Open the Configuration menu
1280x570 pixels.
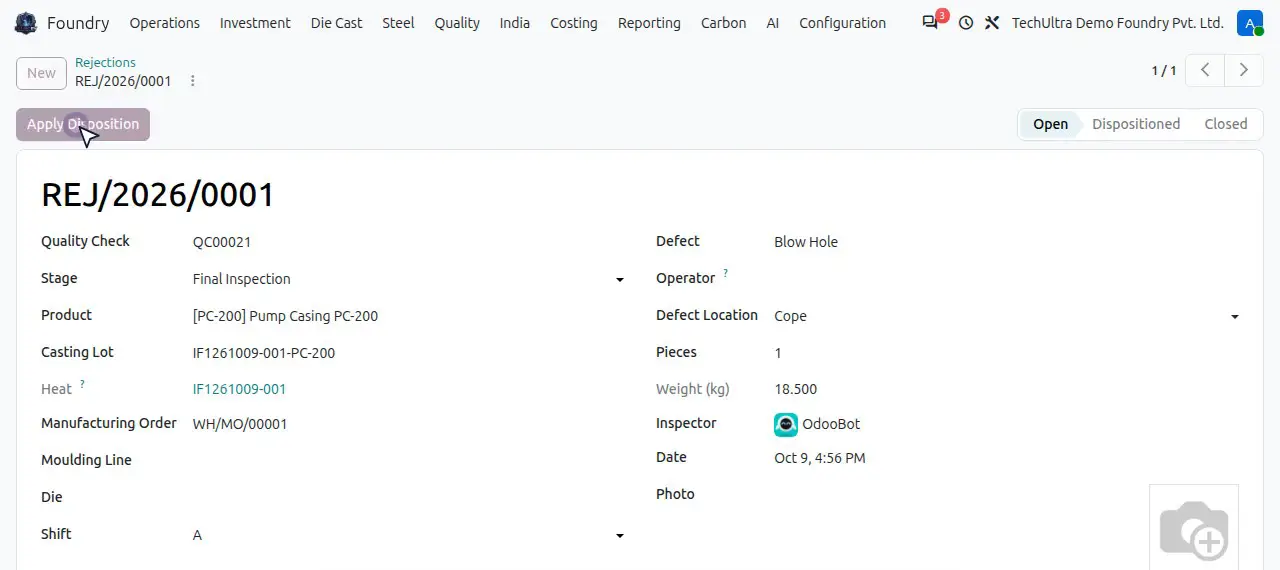coord(842,23)
